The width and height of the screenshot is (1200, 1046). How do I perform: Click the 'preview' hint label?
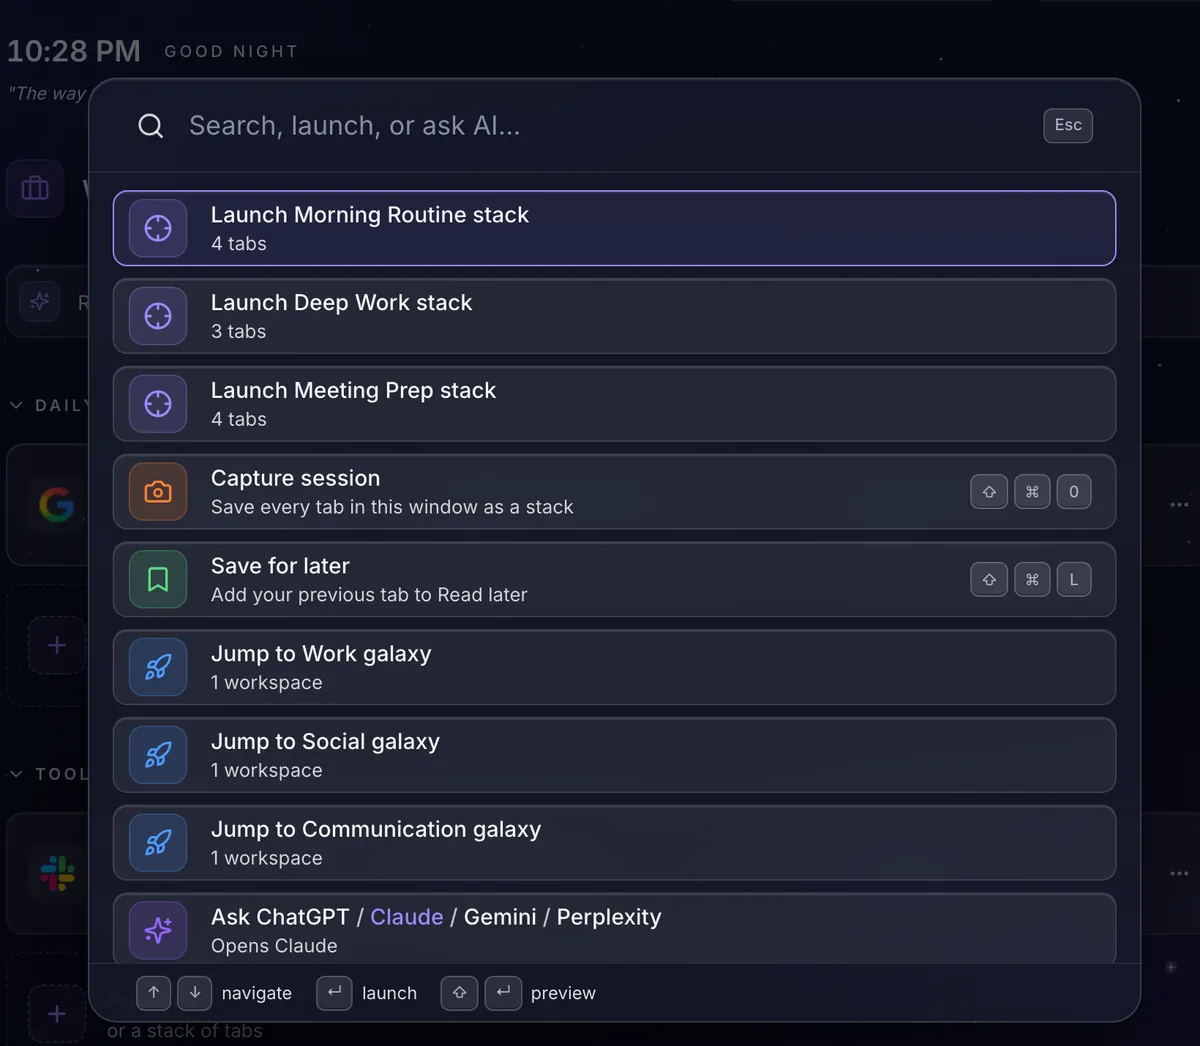pos(563,993)
